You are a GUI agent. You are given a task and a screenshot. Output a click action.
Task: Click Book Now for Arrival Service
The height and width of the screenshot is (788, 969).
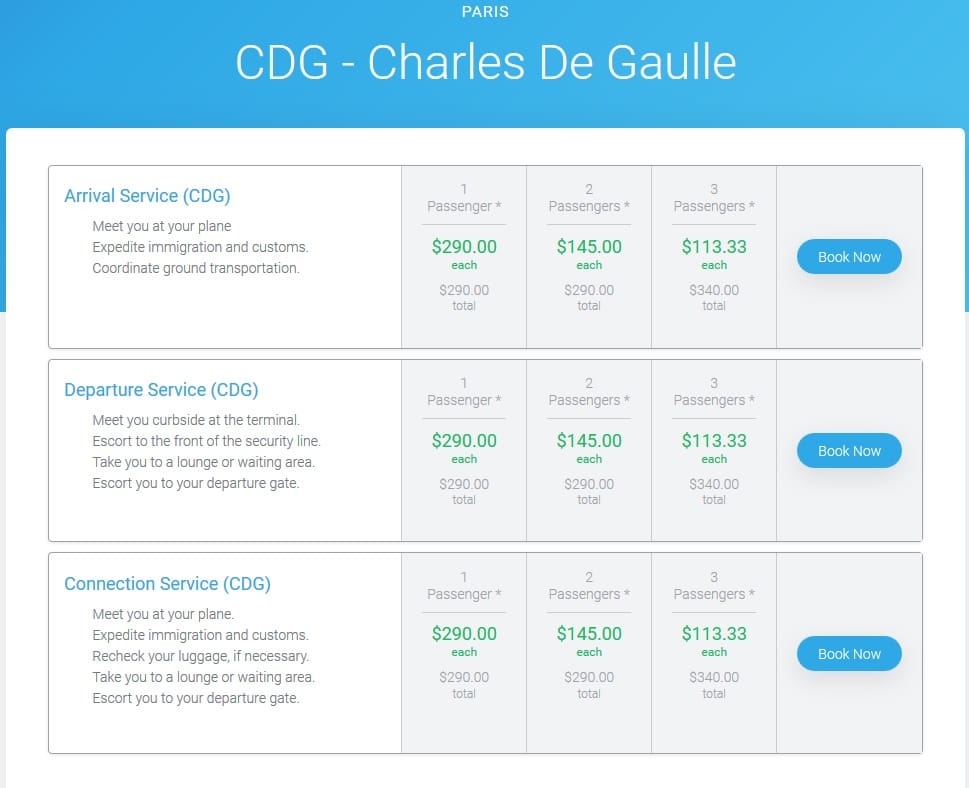848,256
